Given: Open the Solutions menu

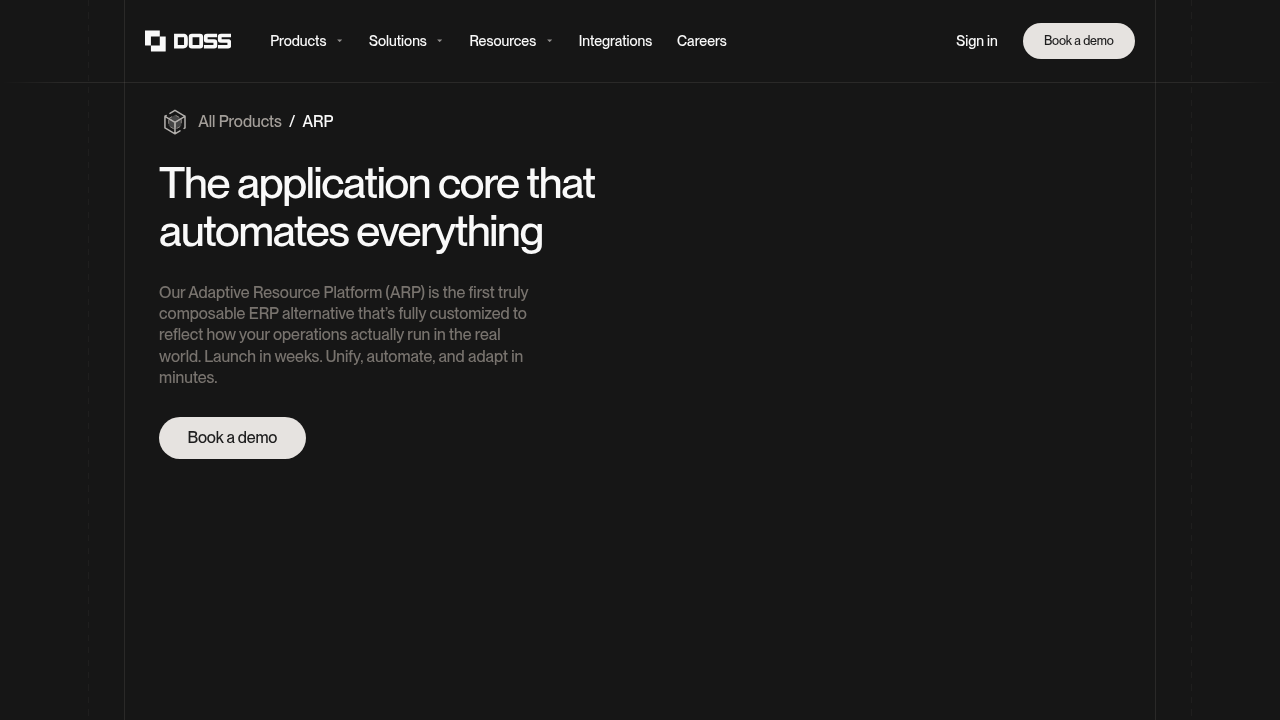Looking at the screenshot, I should click(x=397, y=41).
